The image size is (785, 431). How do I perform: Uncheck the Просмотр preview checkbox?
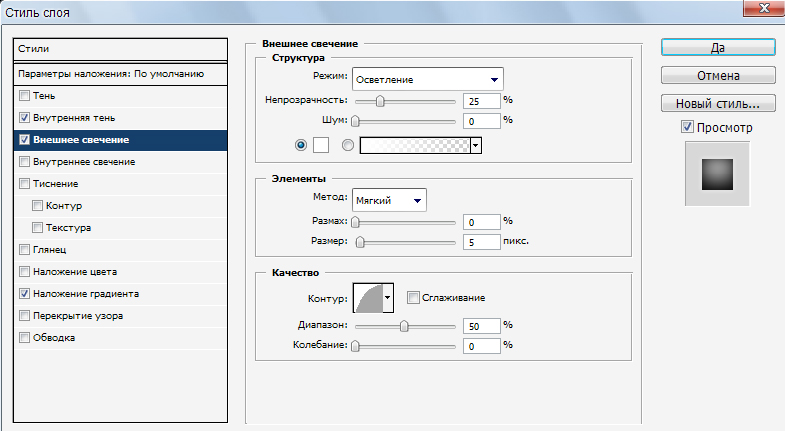686,127
